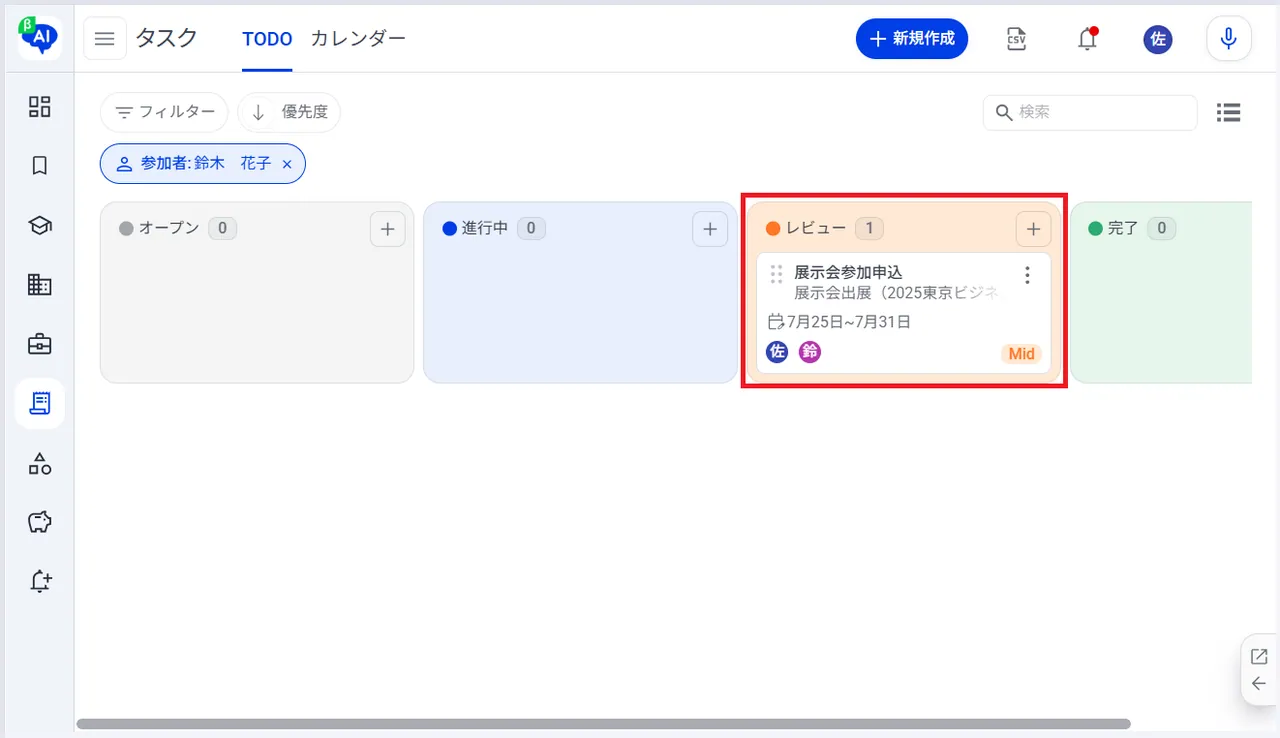
Task: Open the piggy bank icon in sidebar
Action: click(x=40, y=522)
